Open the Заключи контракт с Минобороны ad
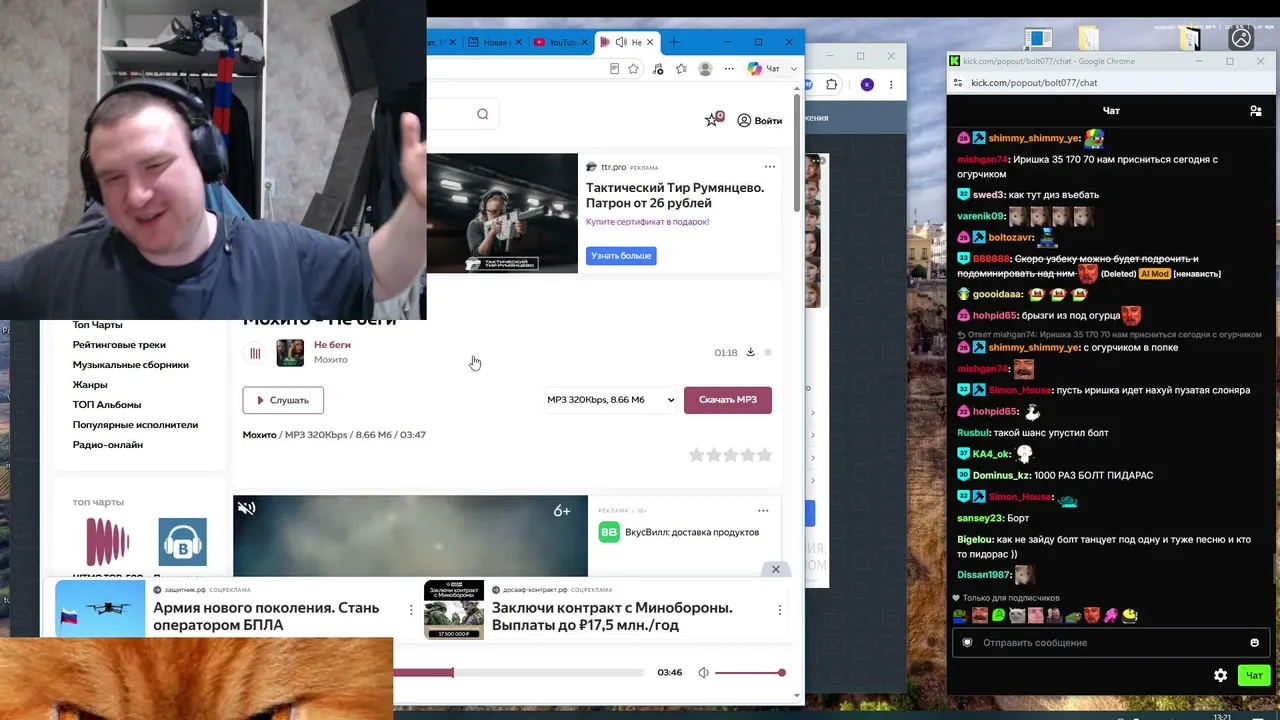Viewport: 1280px width, 720px height. [612, 616]
